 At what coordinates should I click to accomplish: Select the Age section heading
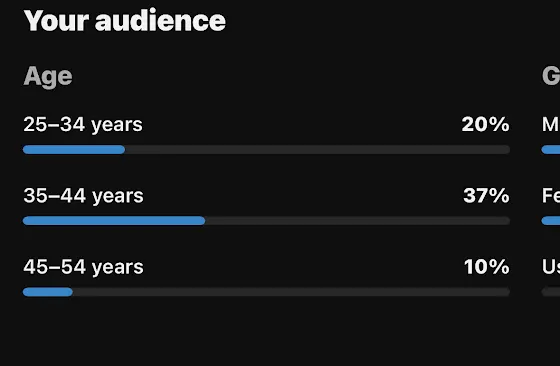pos(48,77)
